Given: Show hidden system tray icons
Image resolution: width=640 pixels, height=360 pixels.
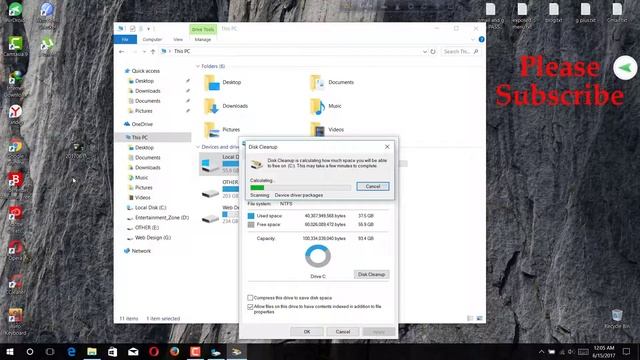Looking at the screenshot, I should 541,351.
